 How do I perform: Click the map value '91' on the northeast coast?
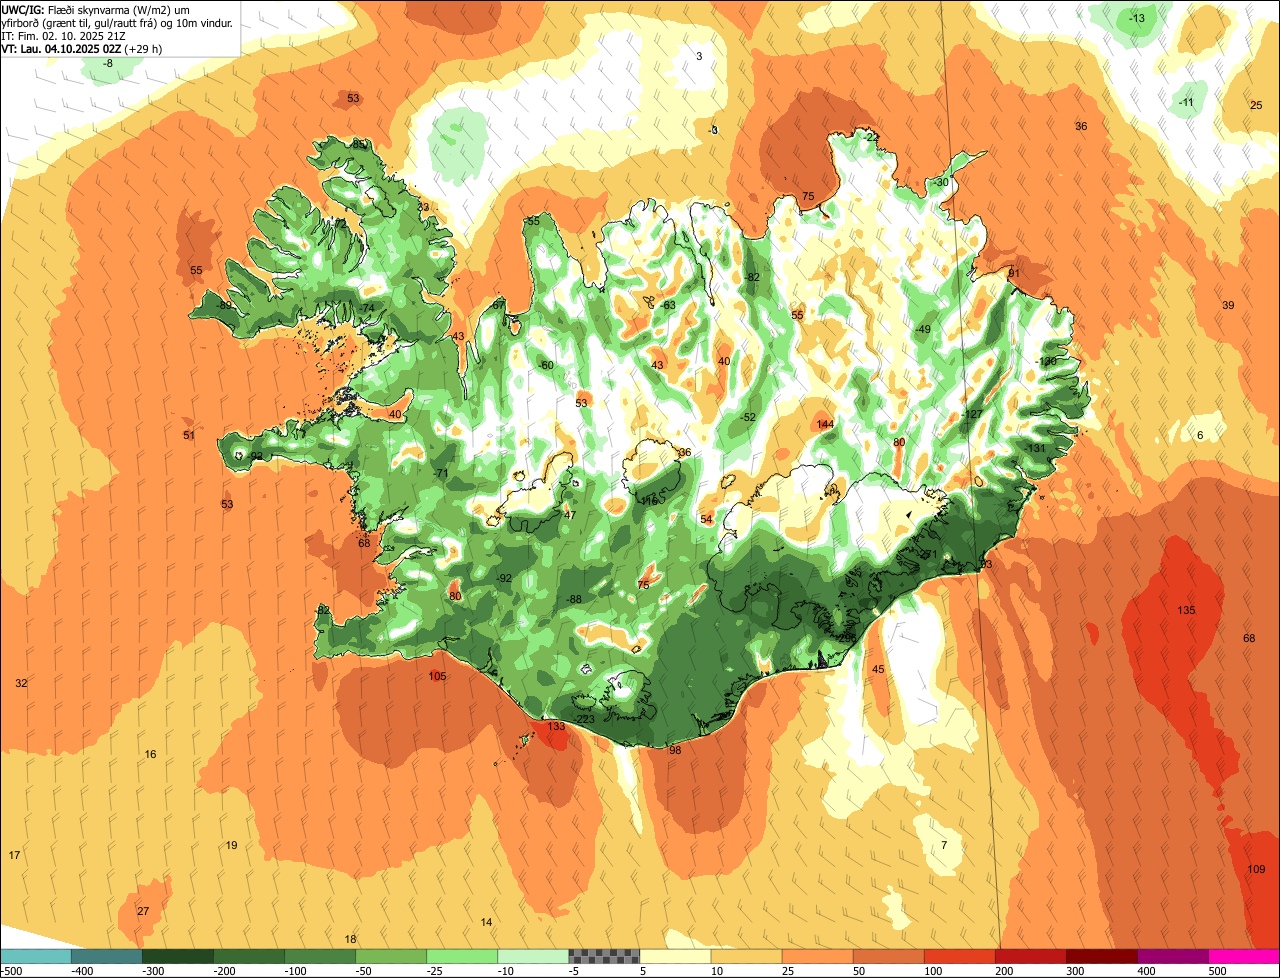tap(1013, 273)
